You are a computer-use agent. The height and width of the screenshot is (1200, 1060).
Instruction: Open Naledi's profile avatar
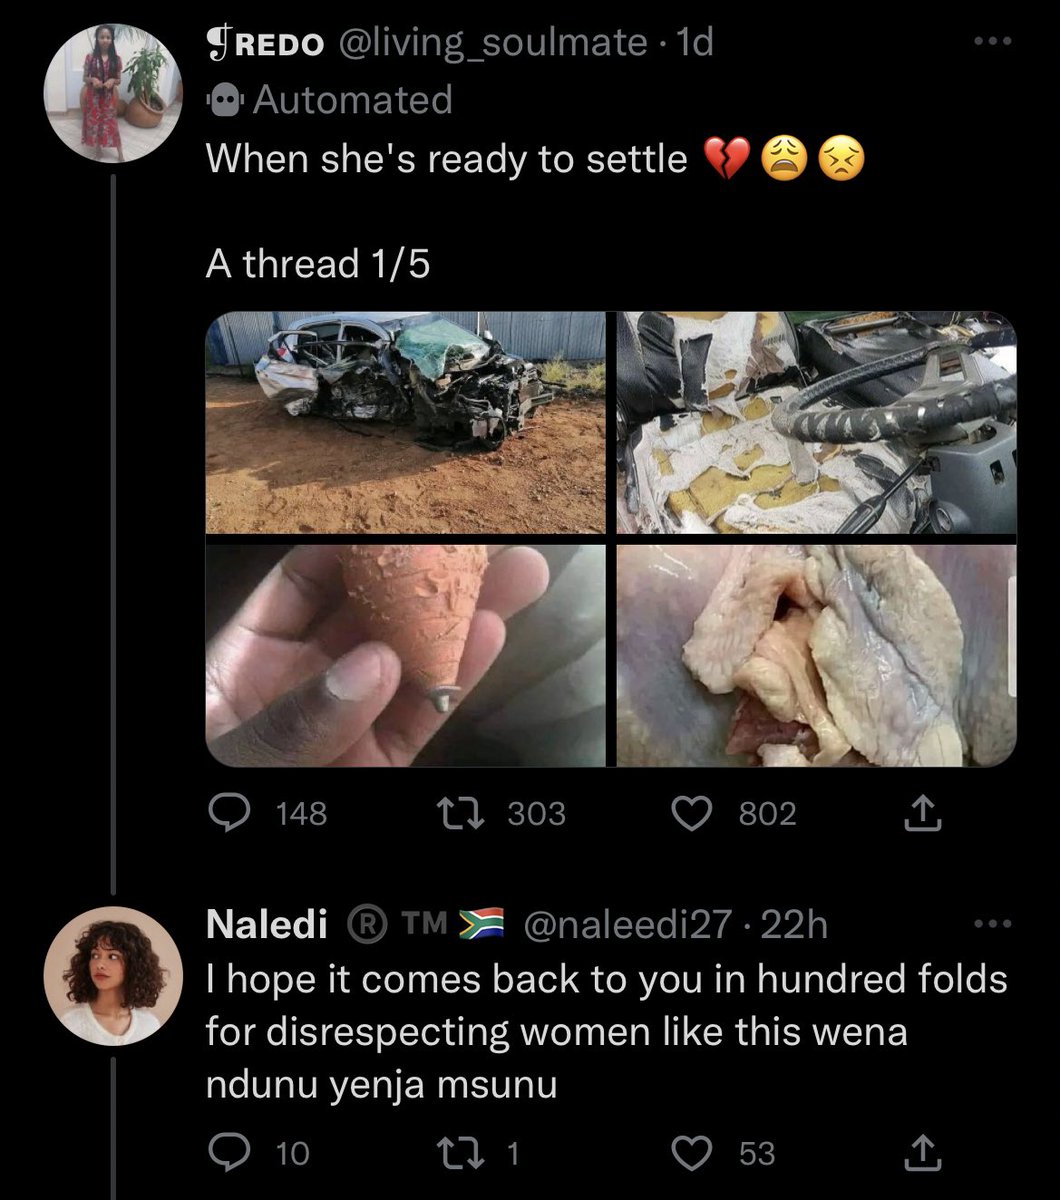click(114, 976)
